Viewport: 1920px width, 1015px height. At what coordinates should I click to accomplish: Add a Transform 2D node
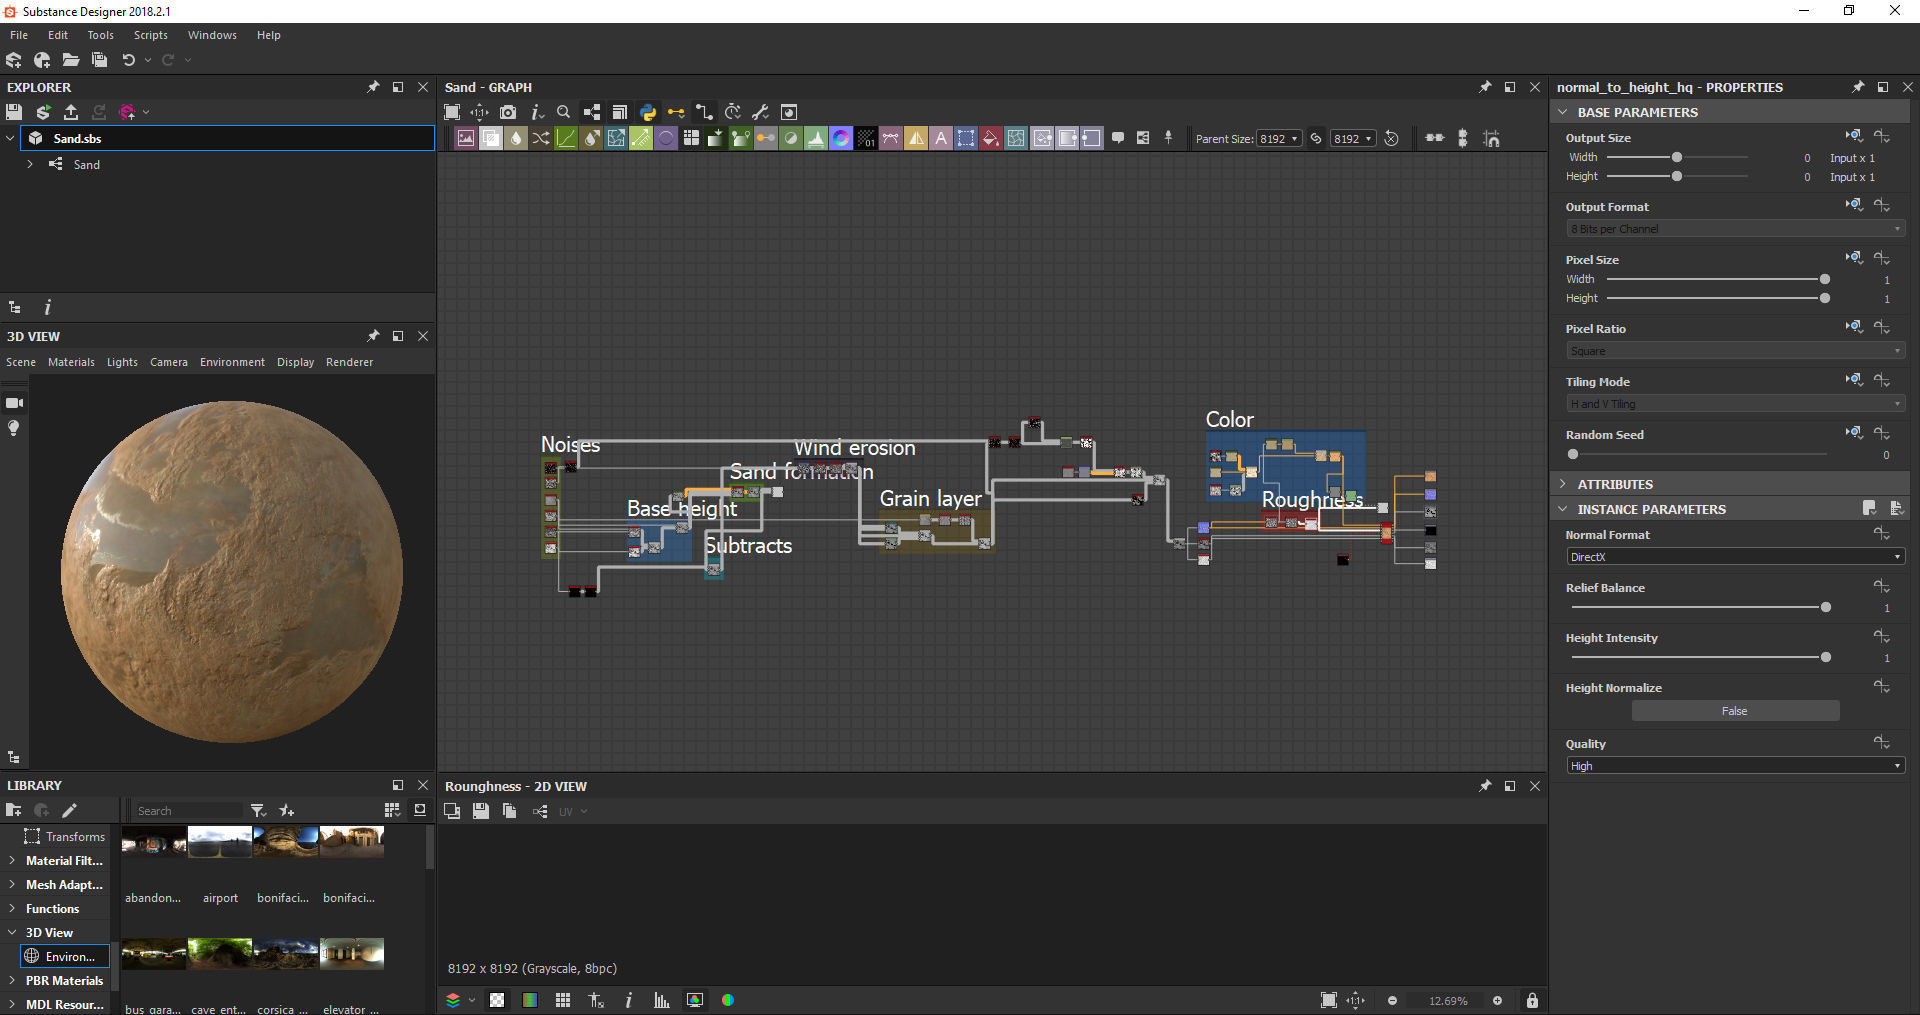pos(966,138)
